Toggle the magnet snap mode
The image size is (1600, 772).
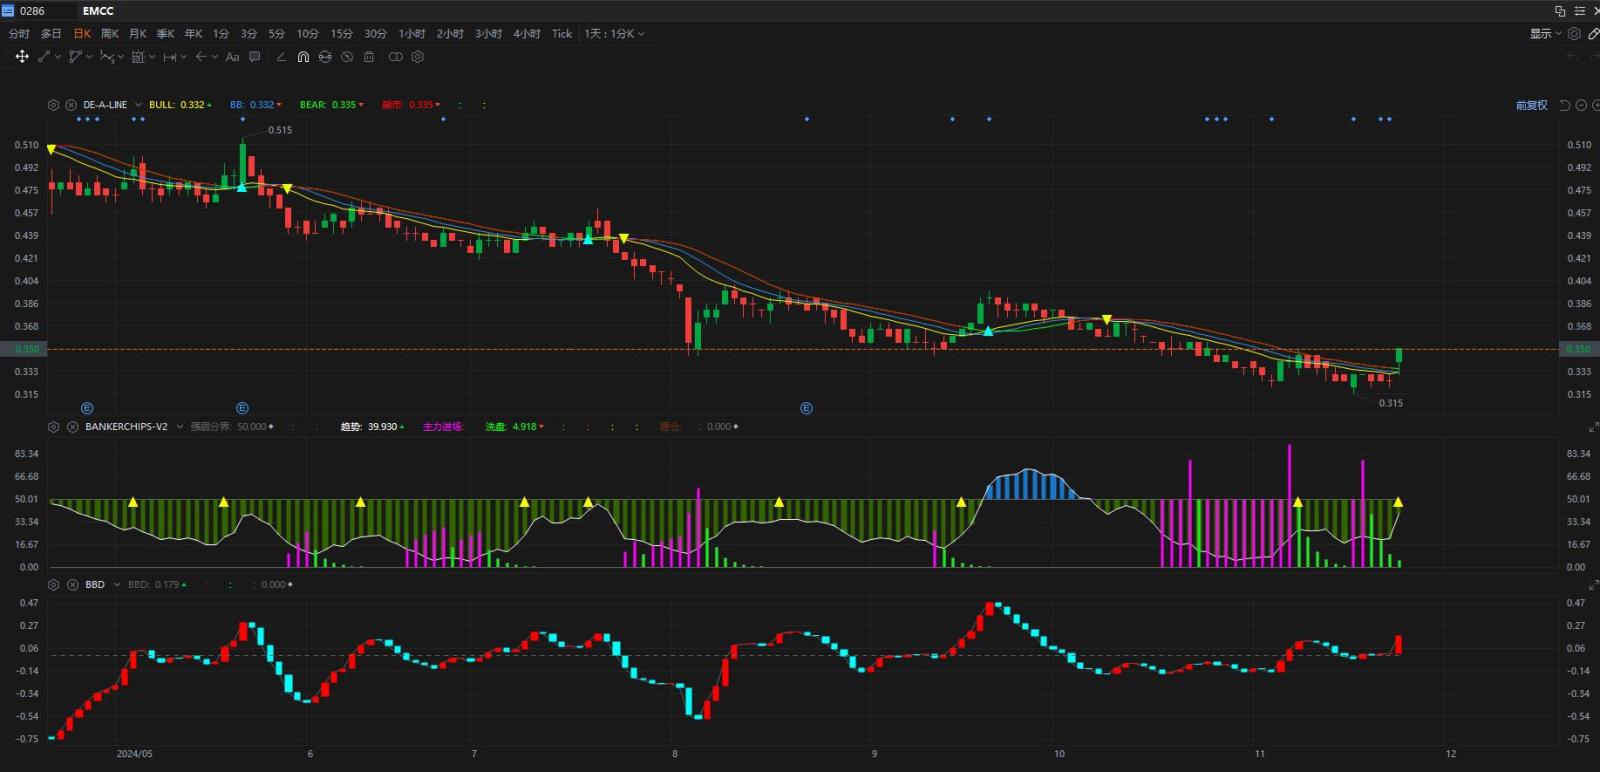tap(303, 57)
